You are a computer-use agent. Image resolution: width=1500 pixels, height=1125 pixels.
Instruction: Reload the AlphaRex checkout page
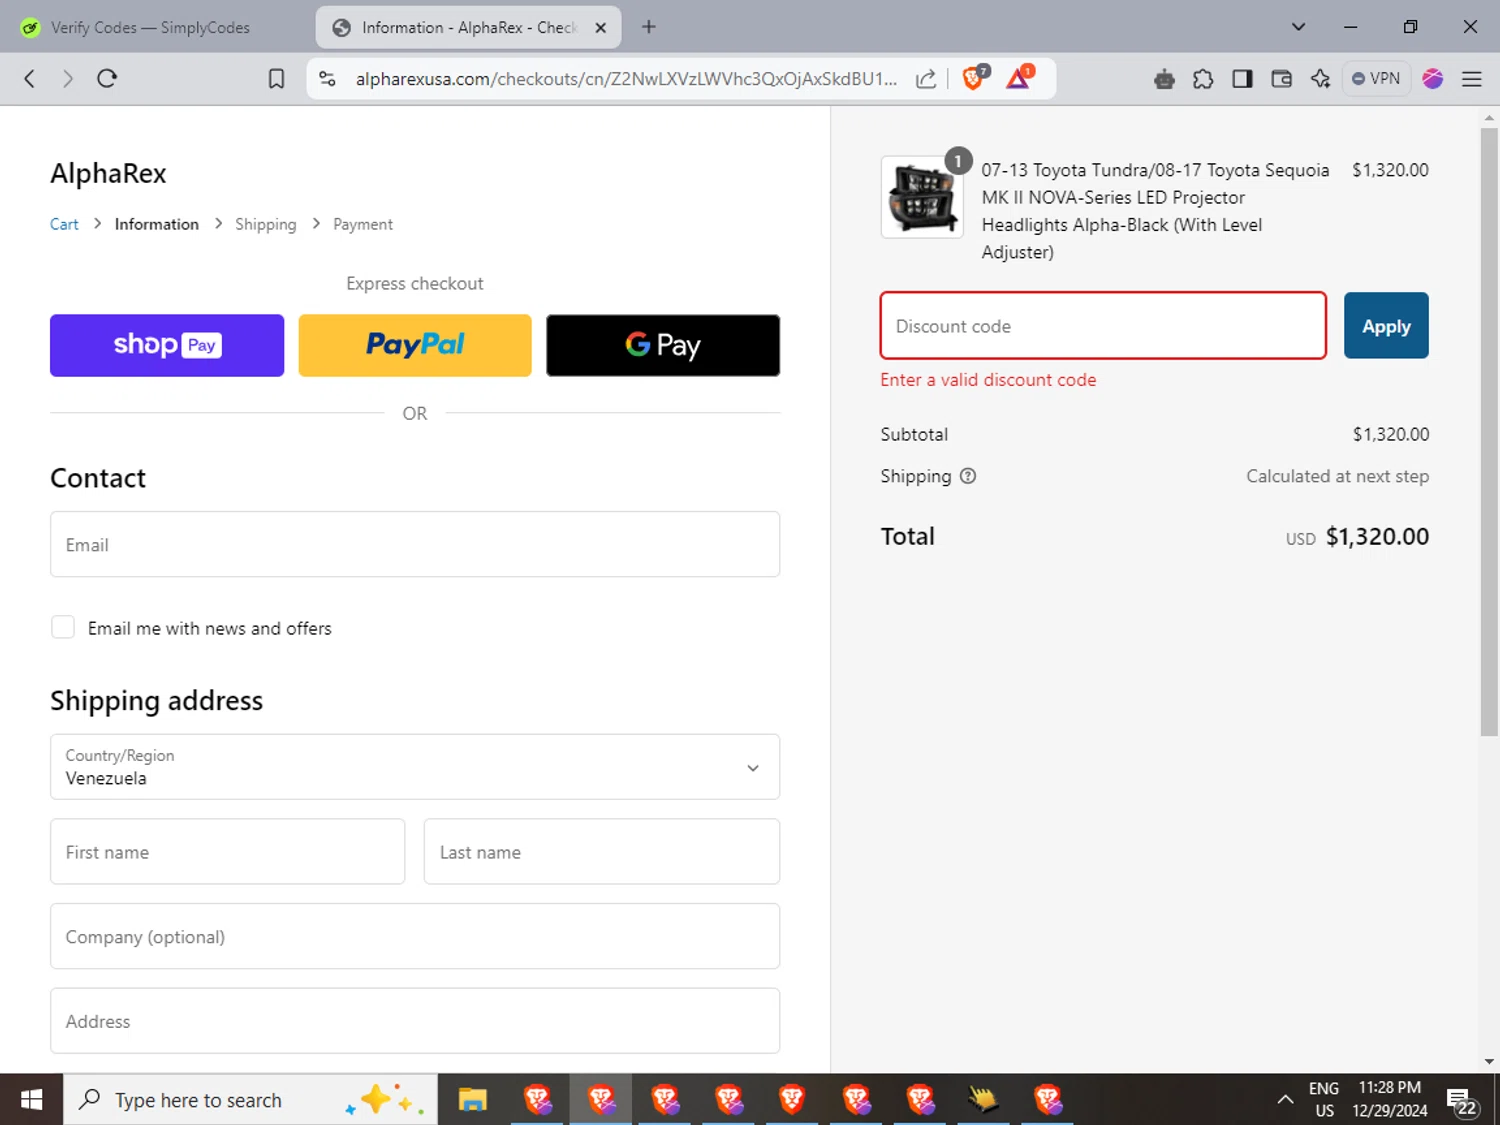click(x=107, y=79)
